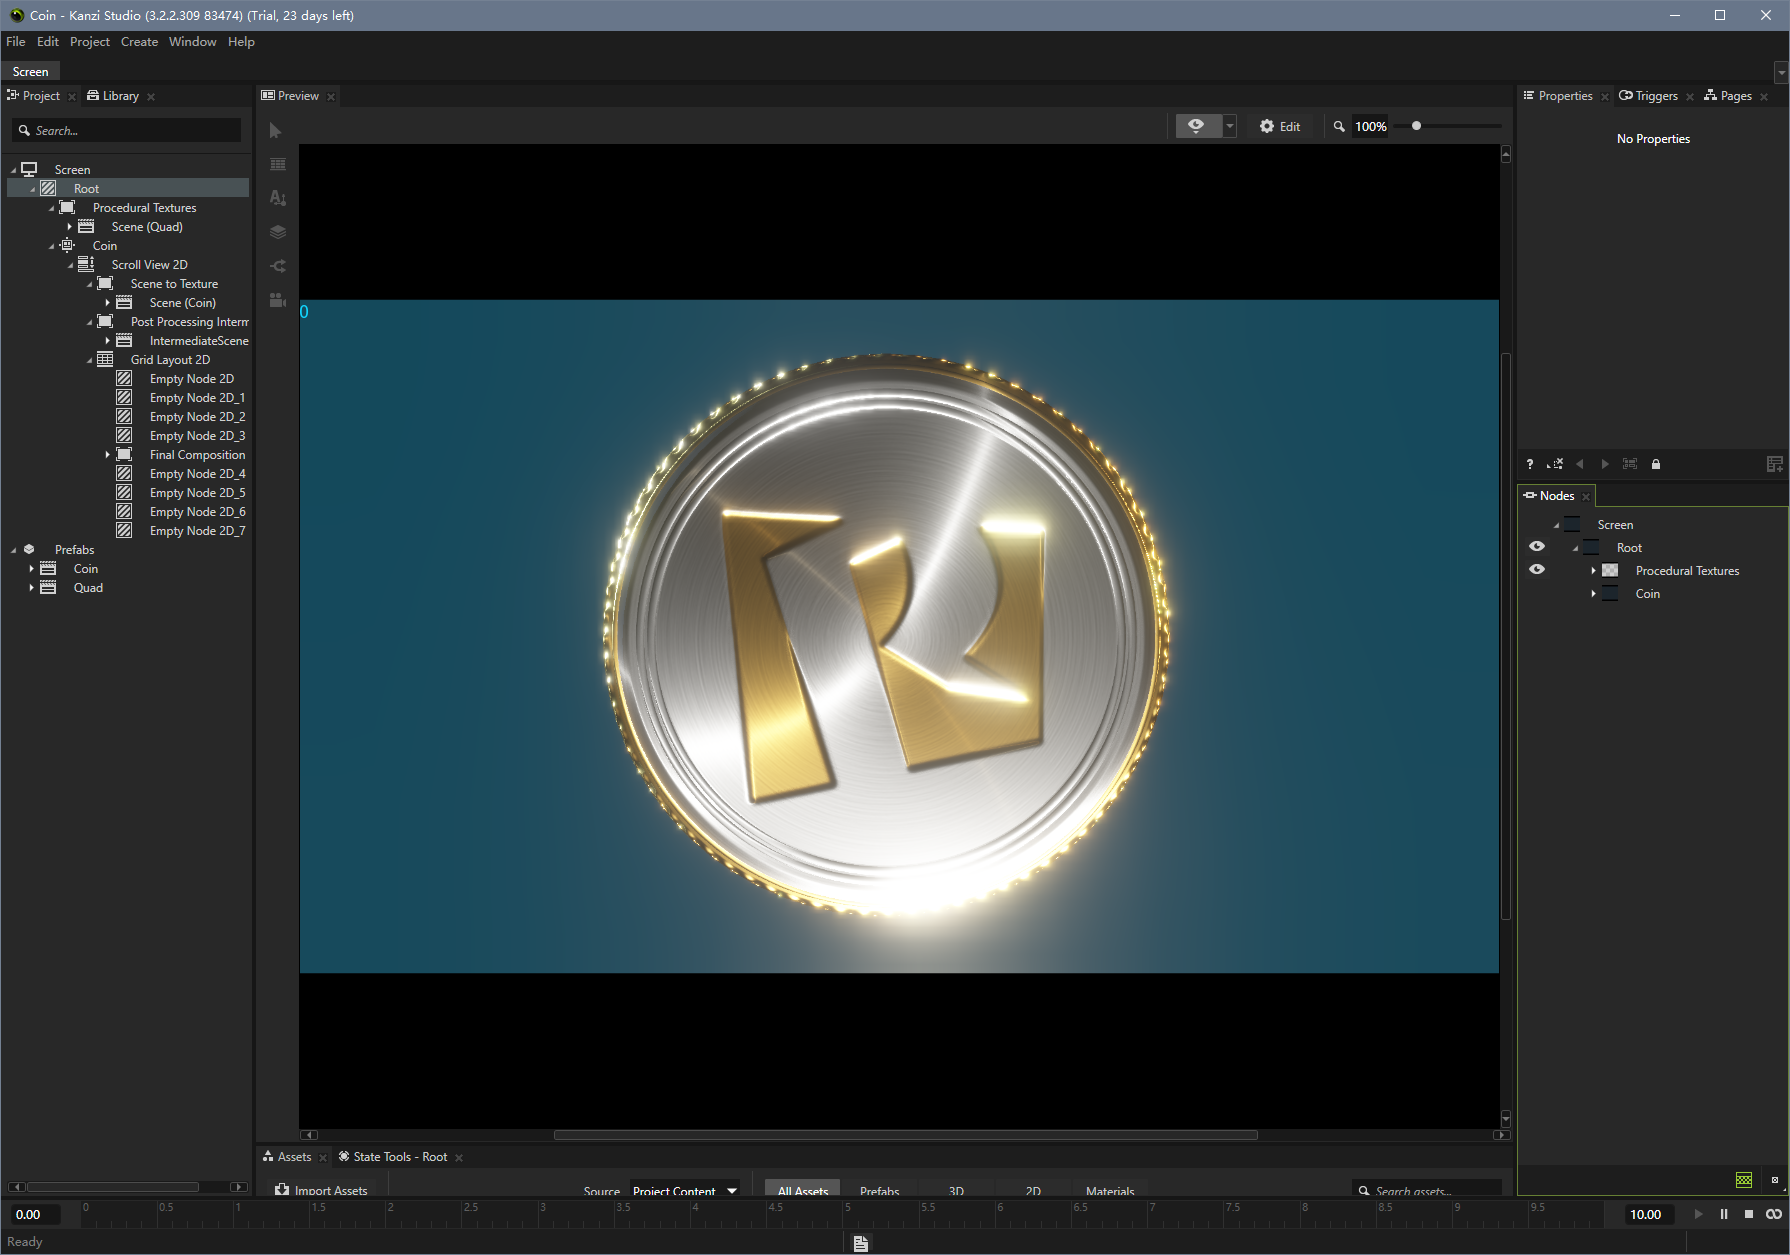Image resolution: width=1790 pixels, height=1255 pixels.
Task: Click the Import Assets icon
Action: [x=282, y=1190]
